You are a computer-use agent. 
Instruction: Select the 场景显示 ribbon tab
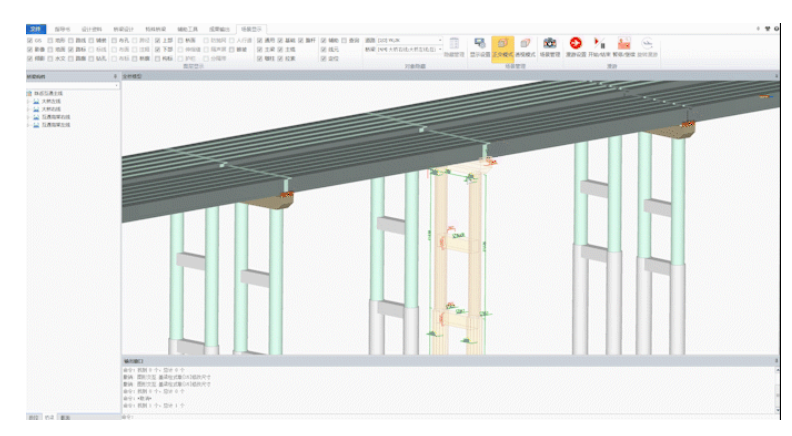tap(251, 29)
